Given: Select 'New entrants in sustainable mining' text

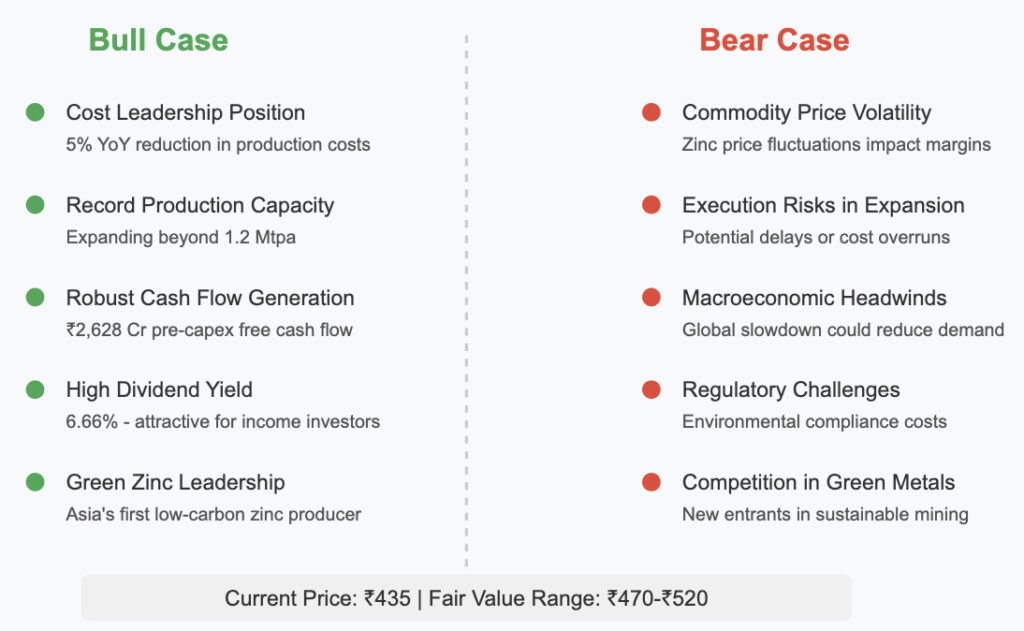Looking at the screenshot, I should [x=825, y=515].
